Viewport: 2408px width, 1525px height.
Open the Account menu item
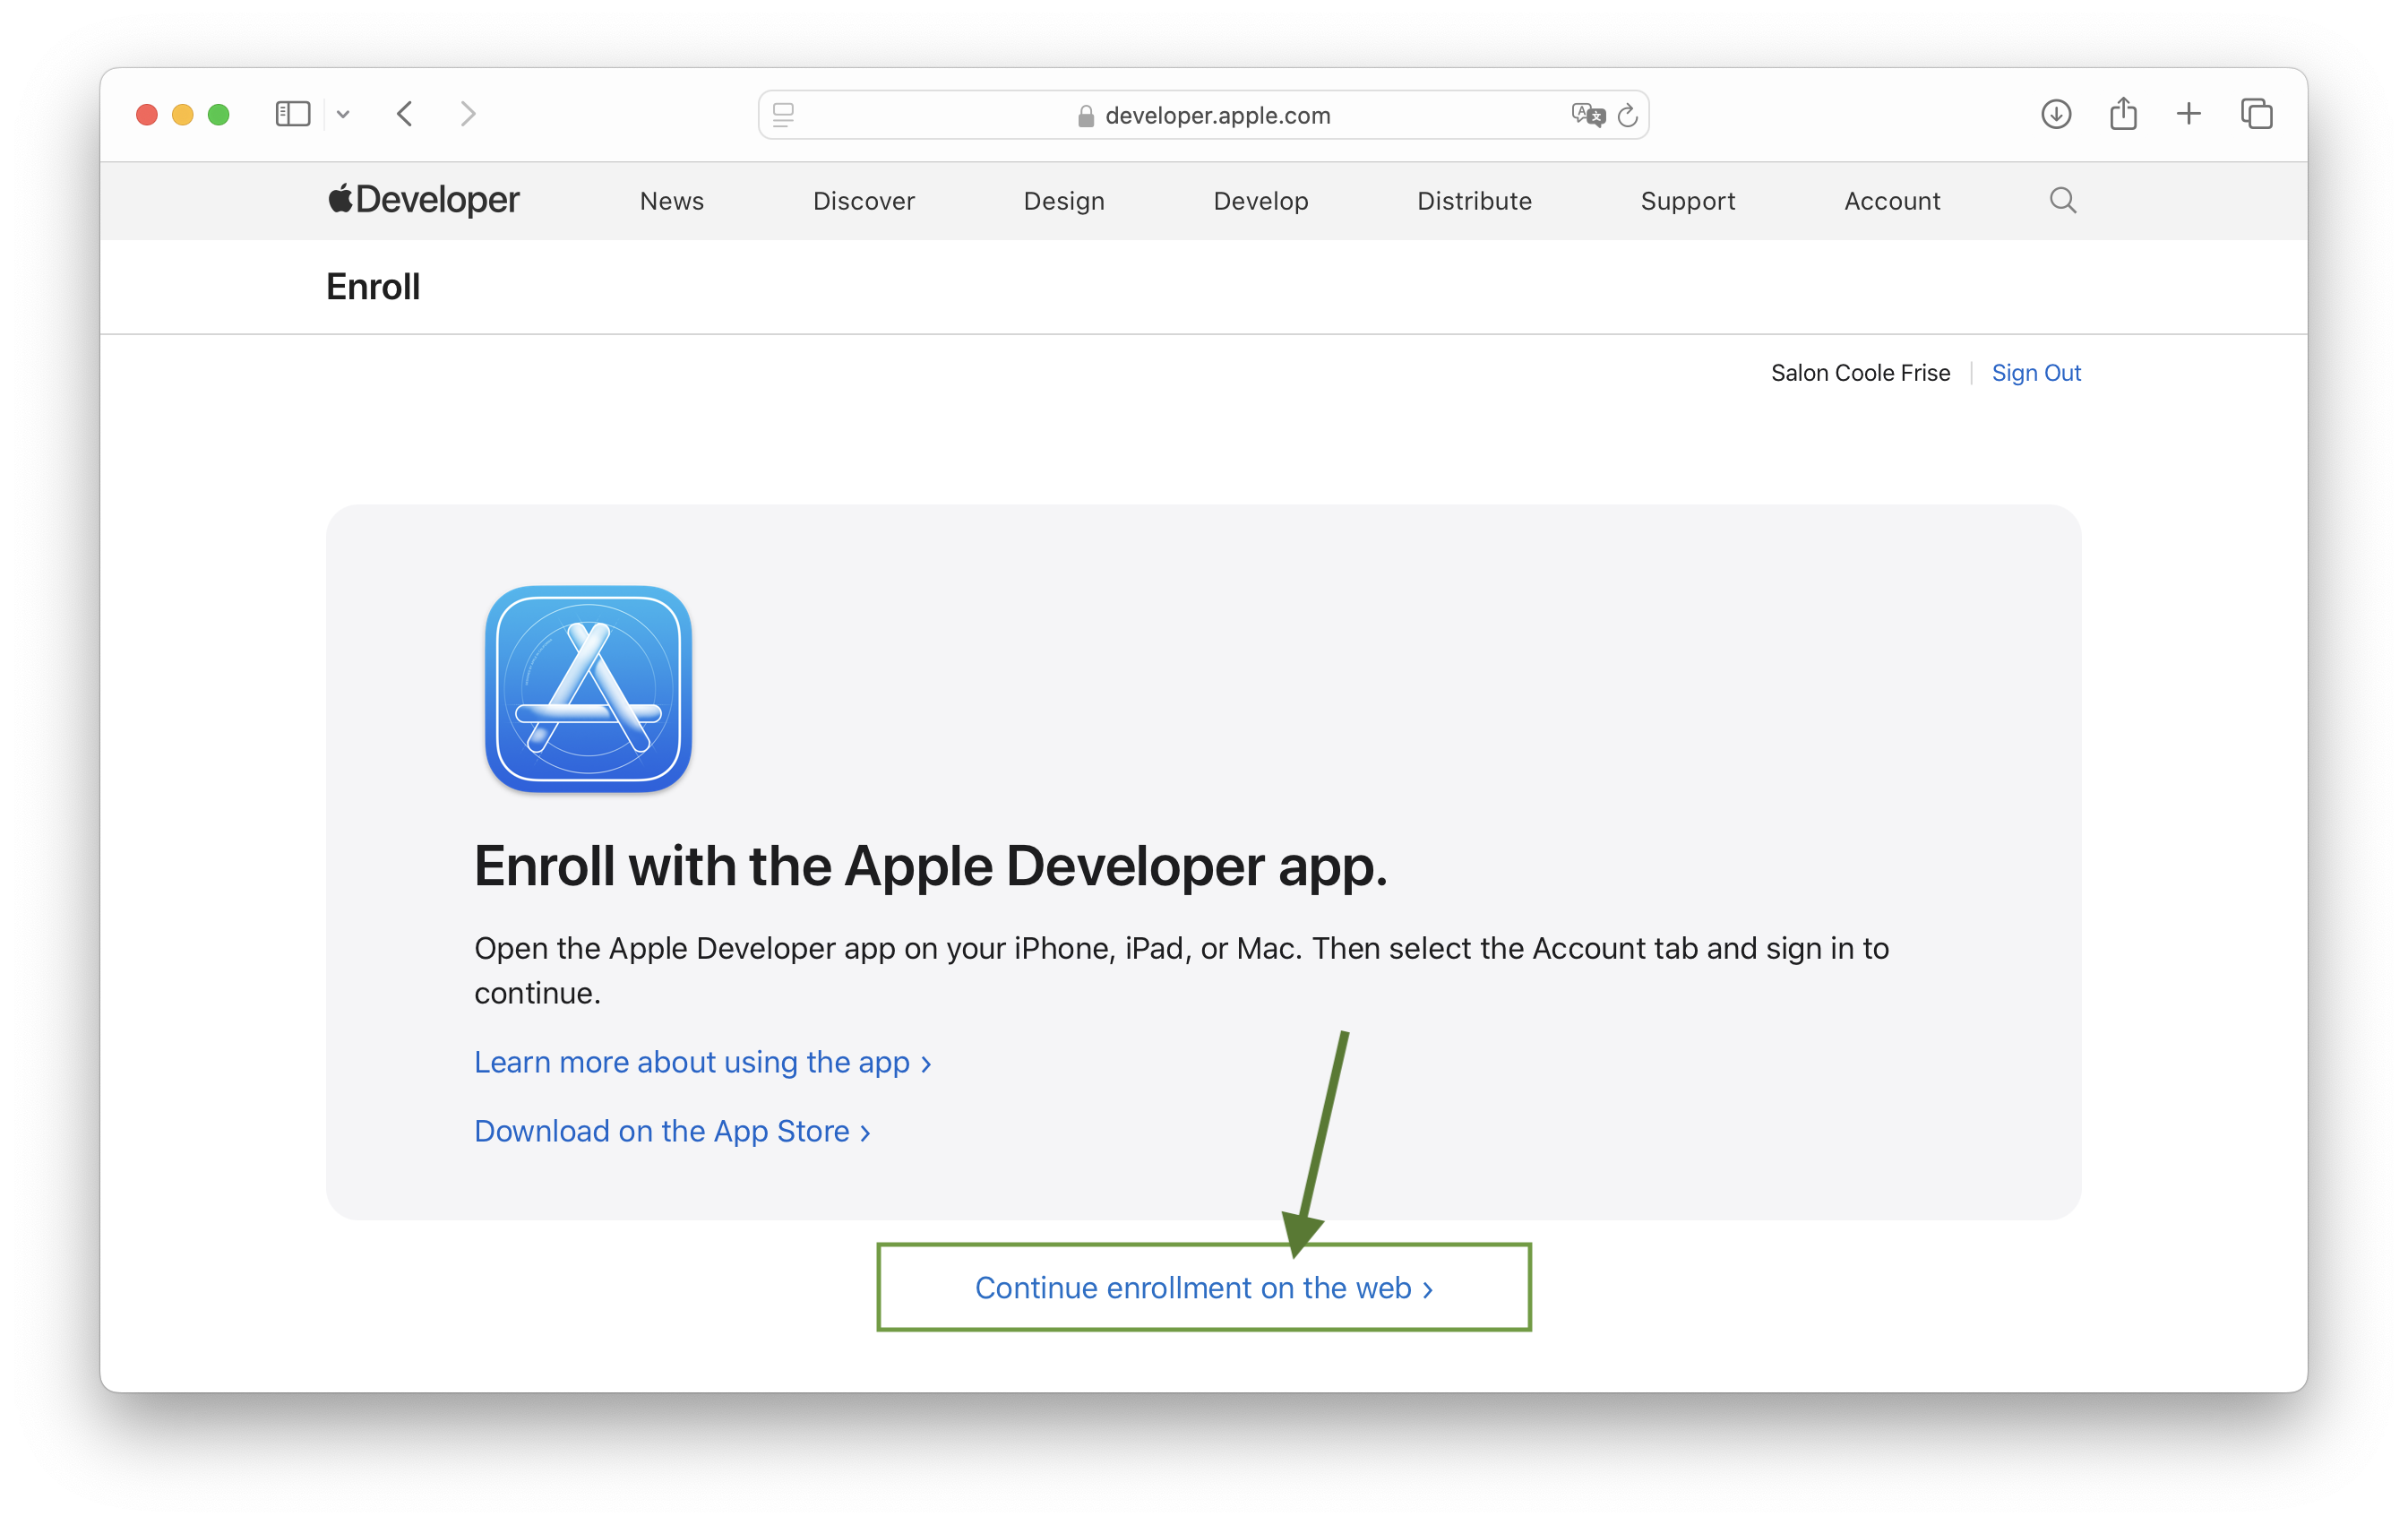click(x=1892, y=201)
